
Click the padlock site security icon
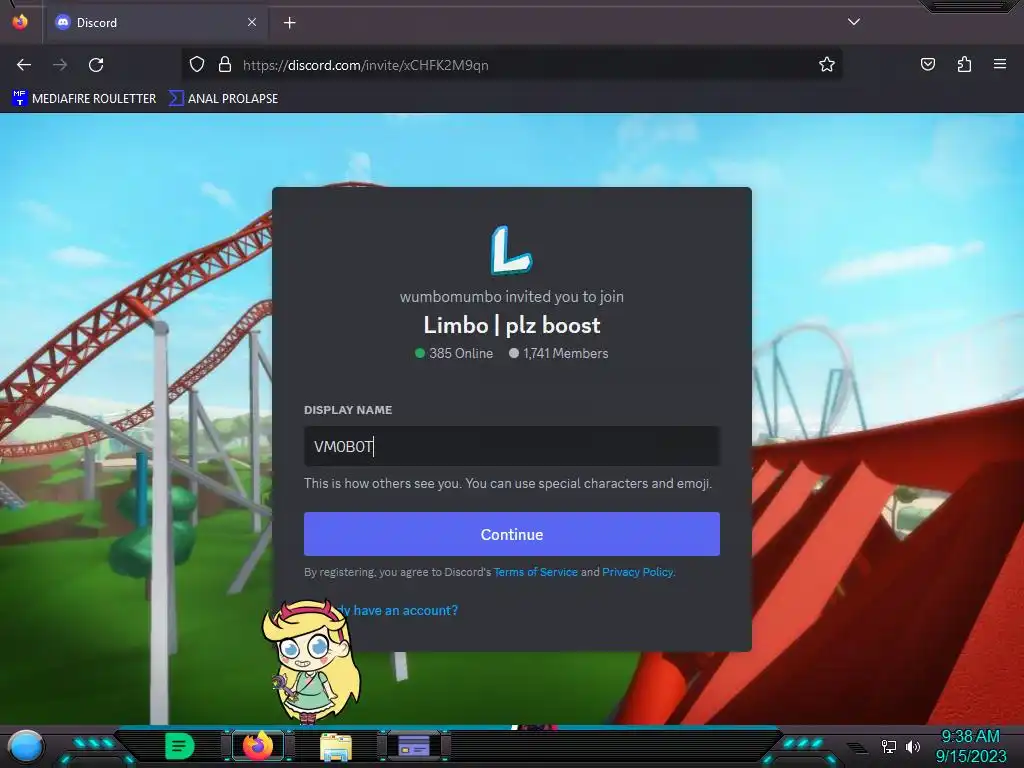[225, 65]
